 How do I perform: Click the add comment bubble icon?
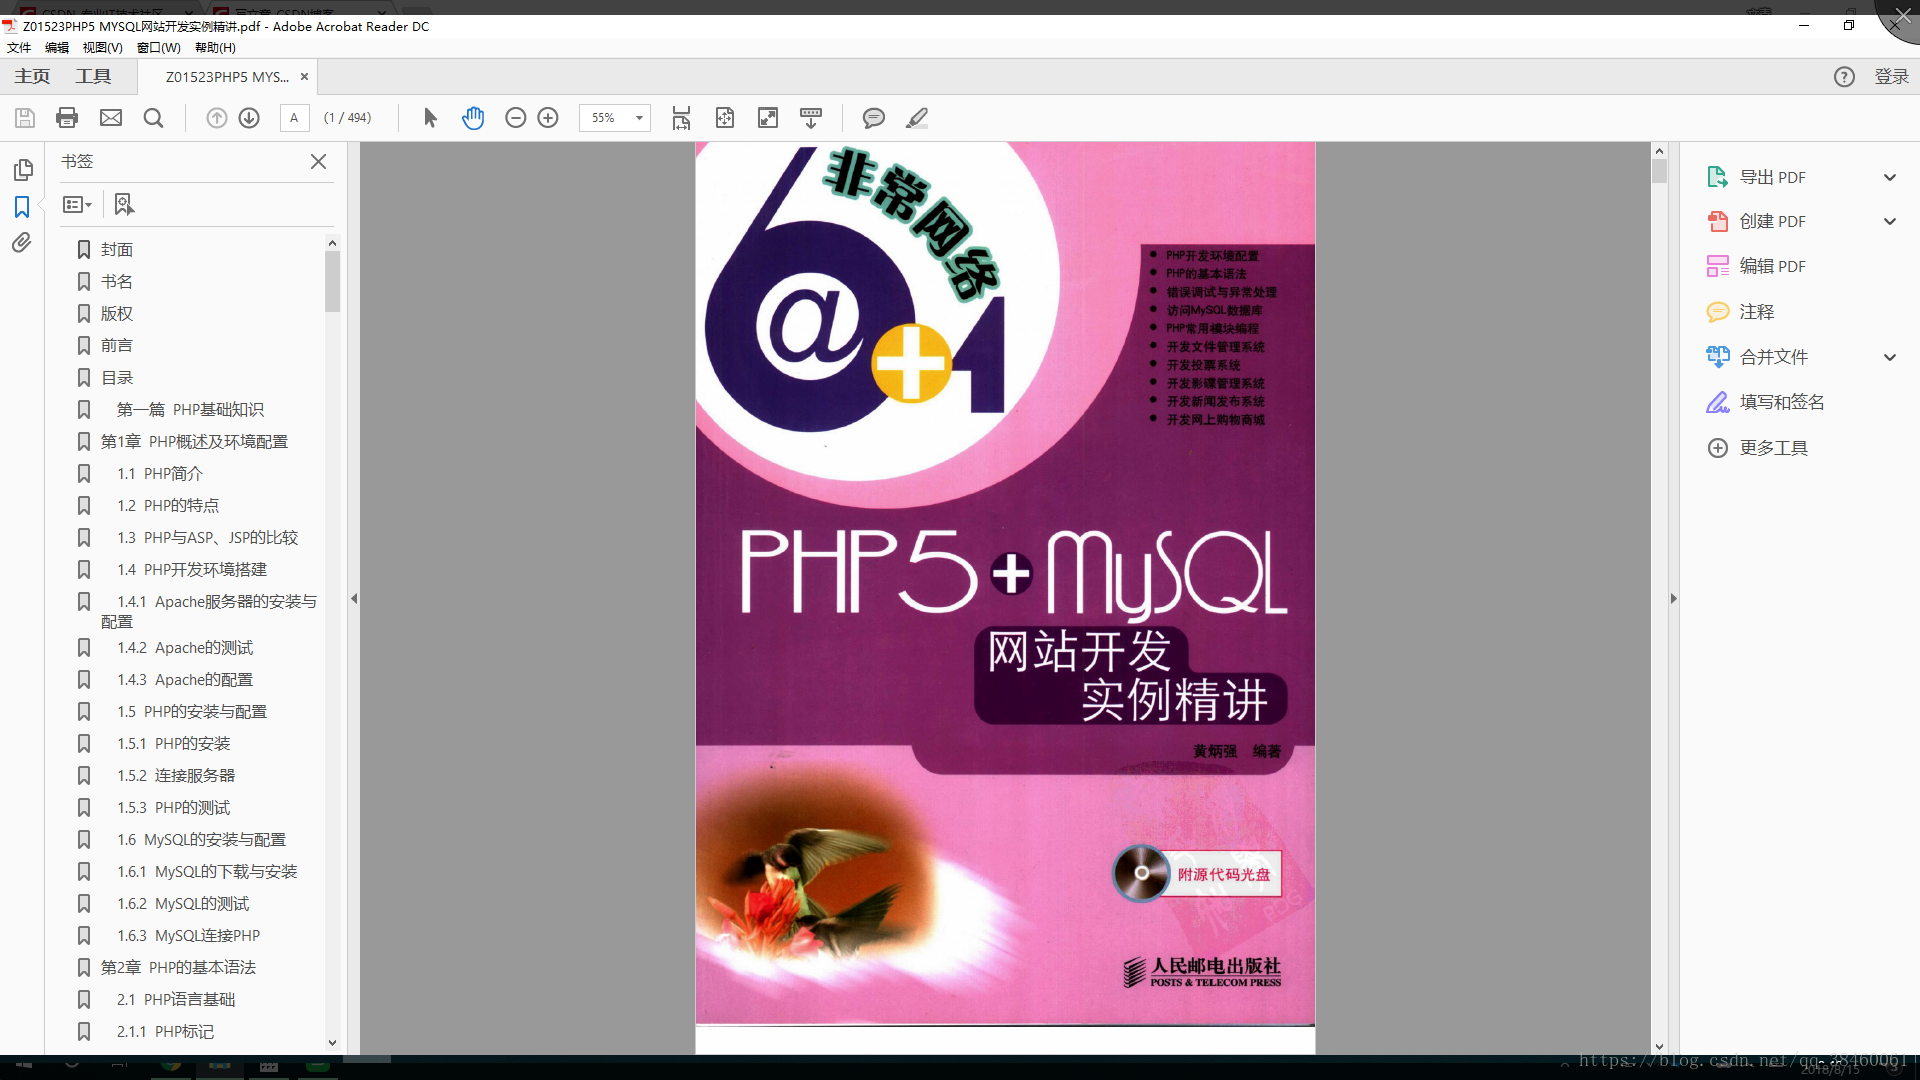873,118
